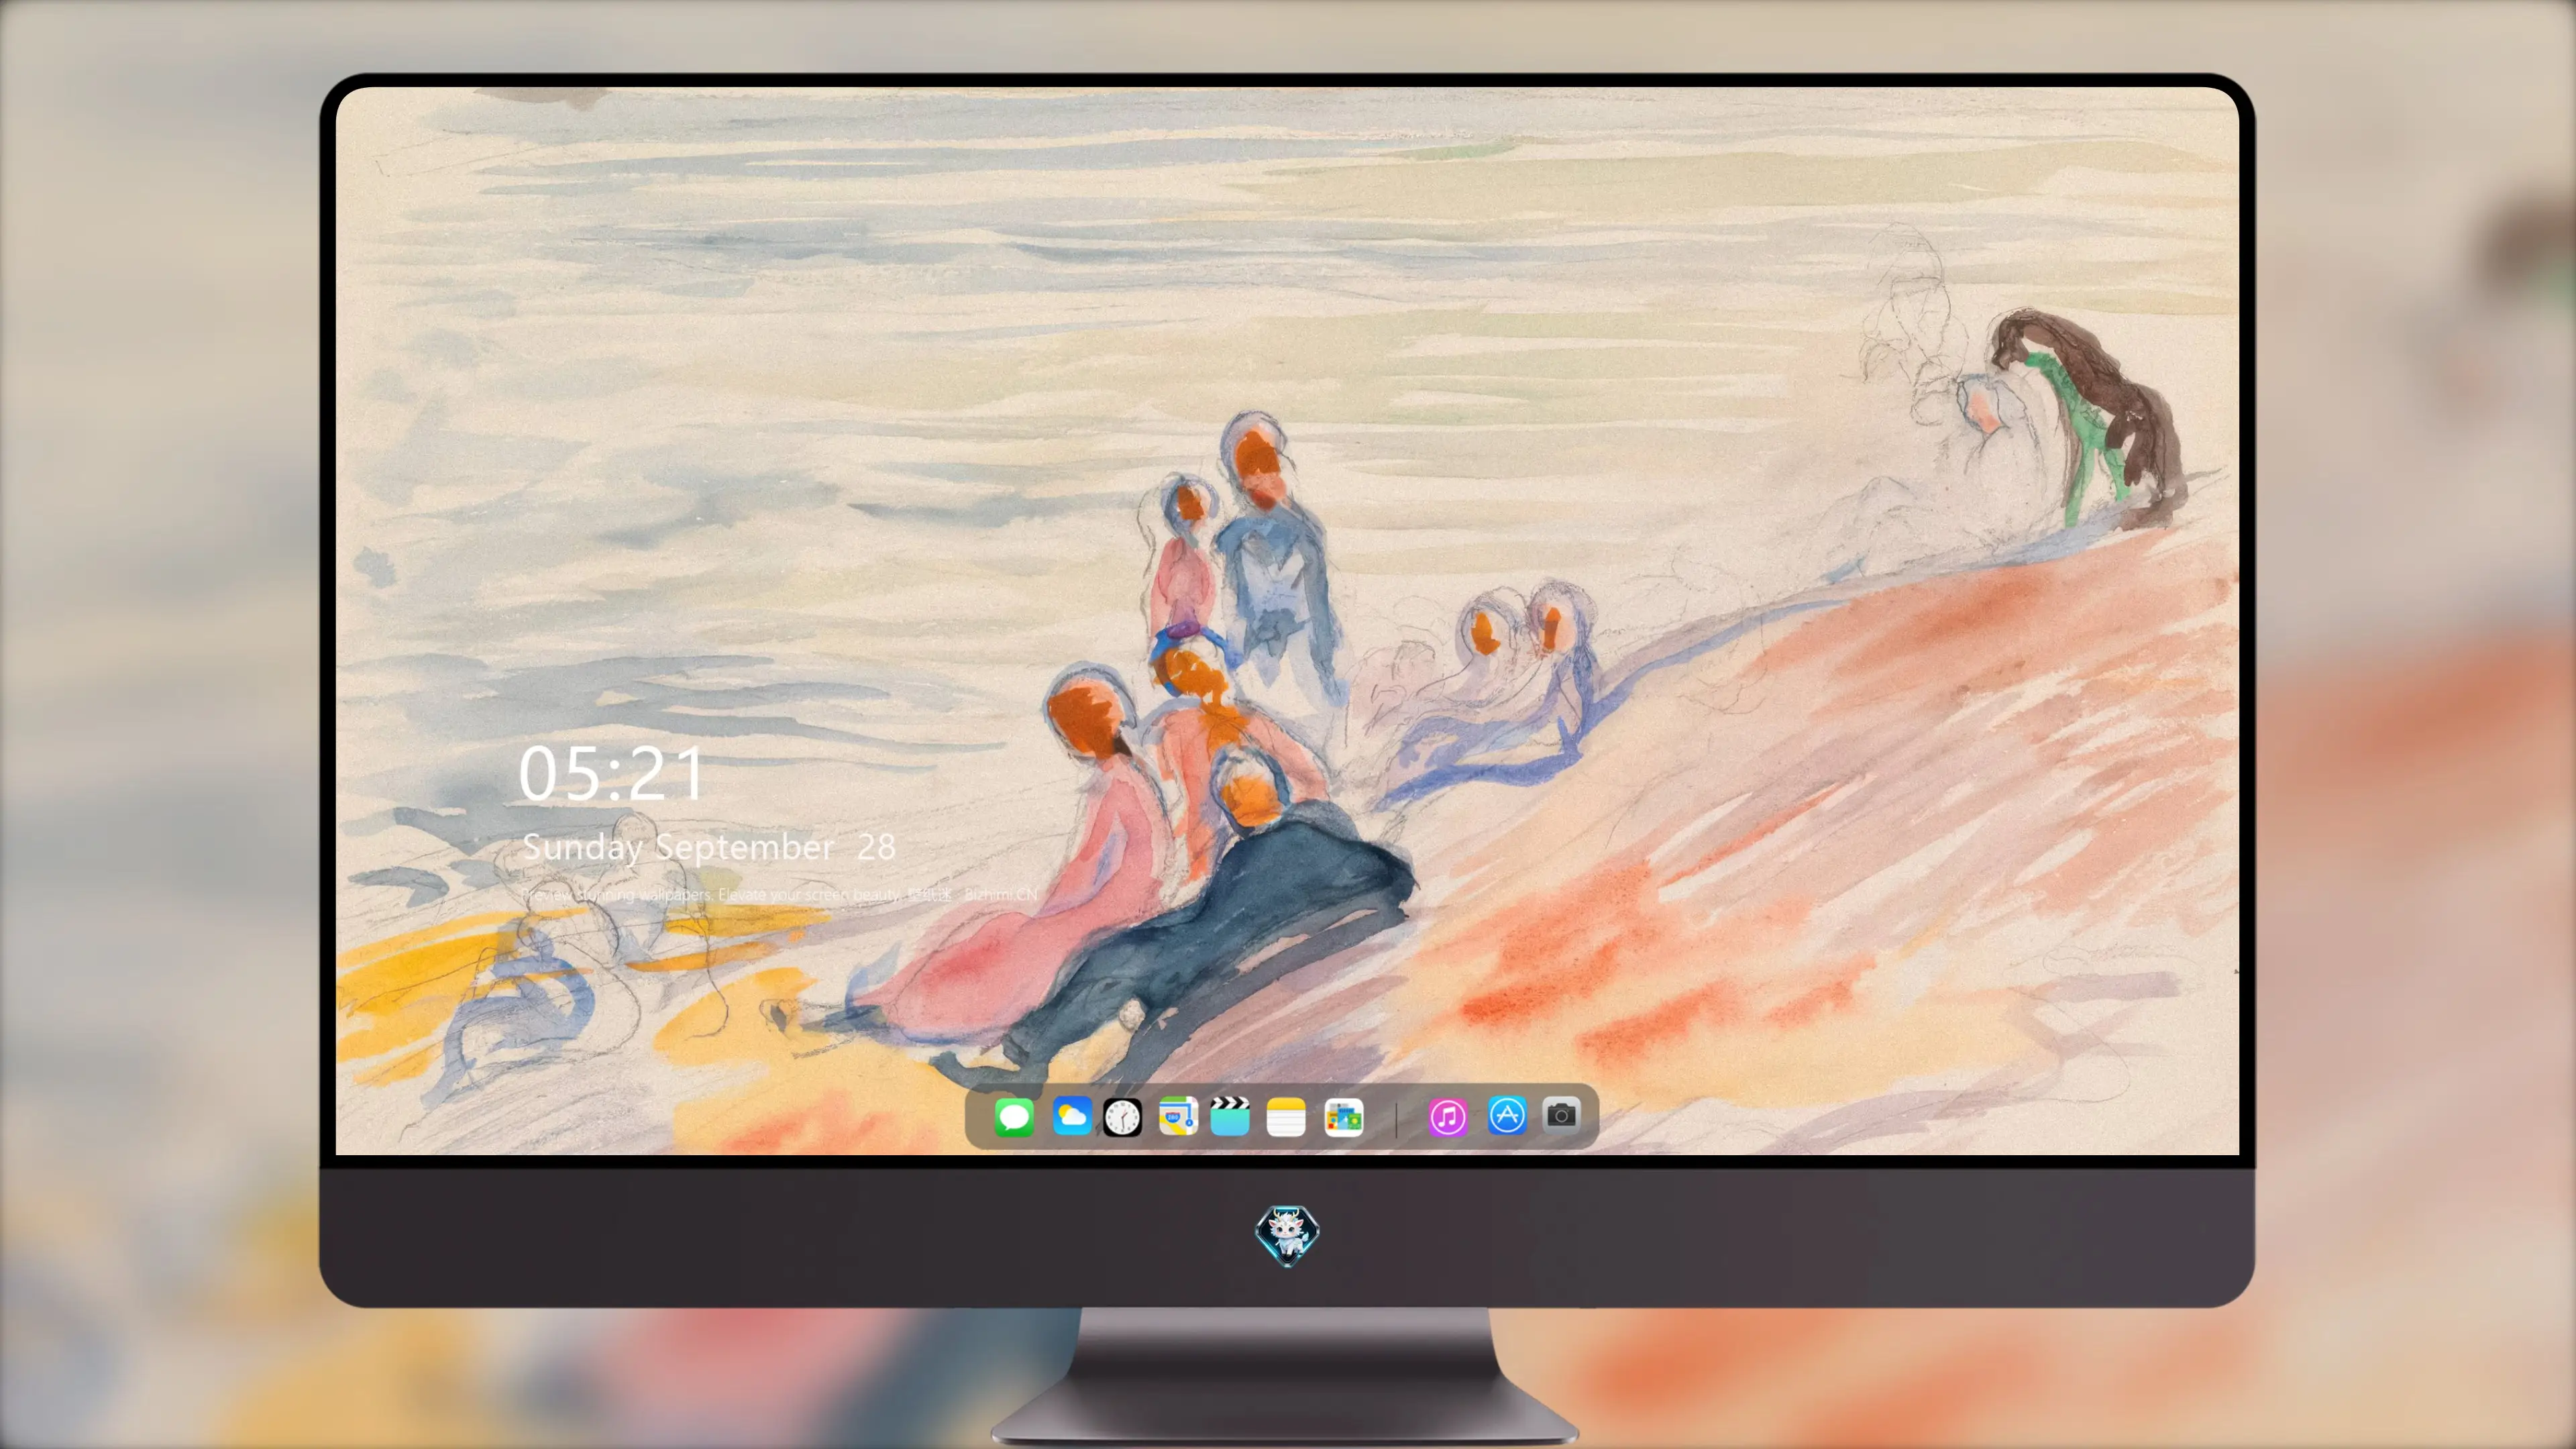Open the Camera app icon
The image size is (2576, 1449).
click(1561, 1115)
